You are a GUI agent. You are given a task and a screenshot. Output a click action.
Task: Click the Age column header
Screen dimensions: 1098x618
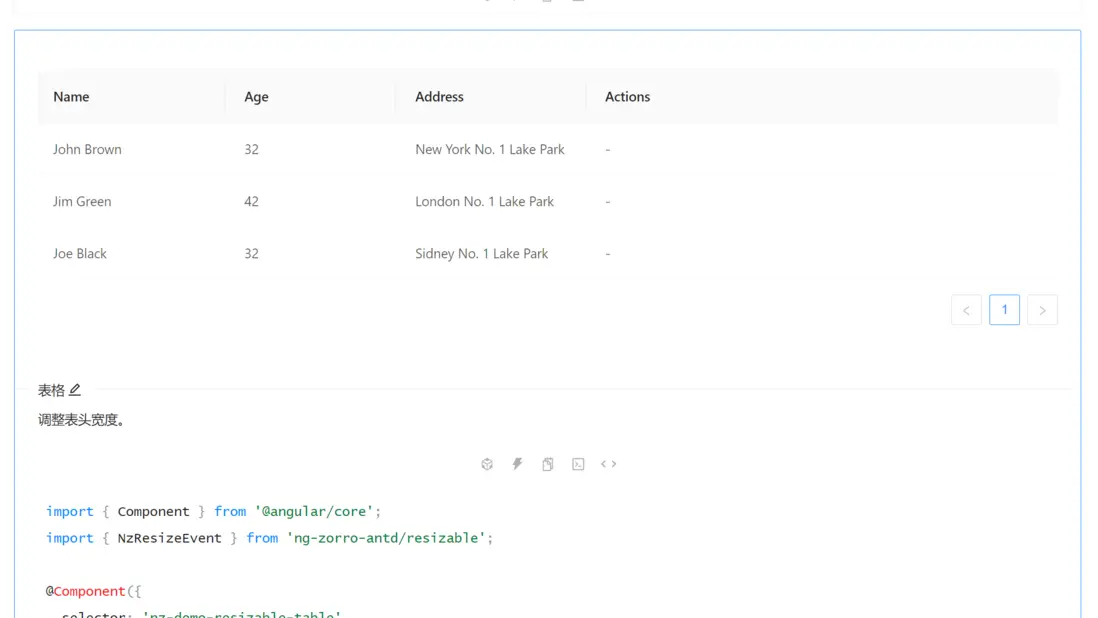click(x=256, y=97)
